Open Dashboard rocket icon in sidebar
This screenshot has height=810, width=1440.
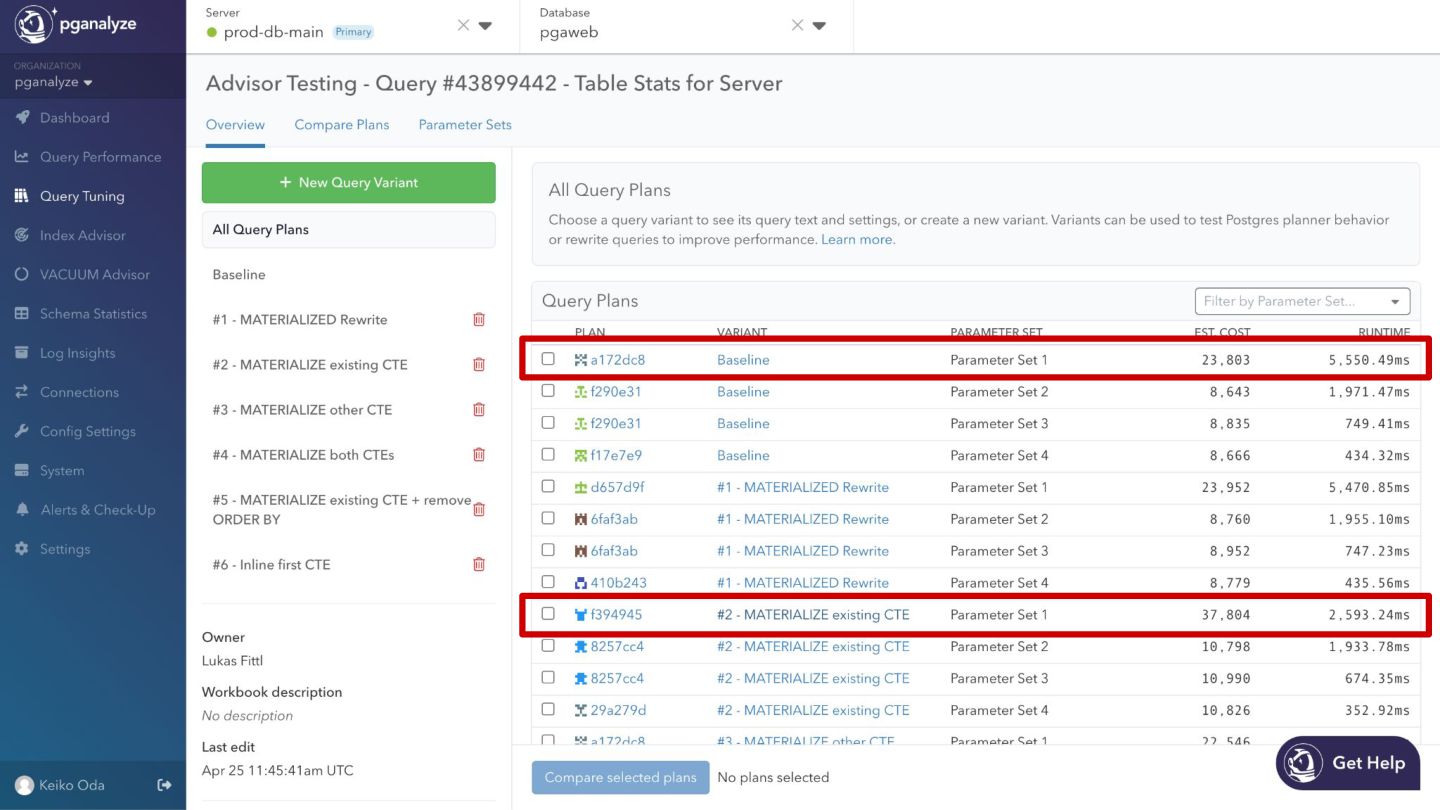[22, 118]
